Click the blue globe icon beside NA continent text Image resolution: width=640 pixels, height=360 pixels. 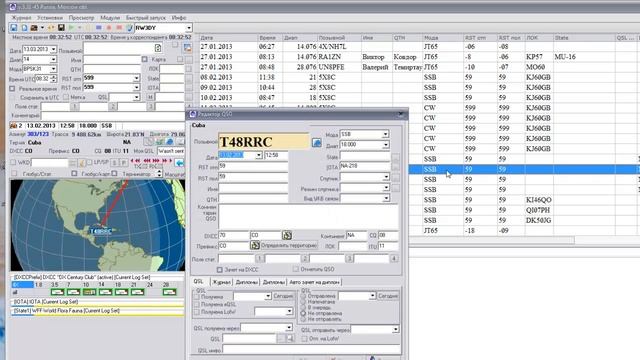pos(170,142)
